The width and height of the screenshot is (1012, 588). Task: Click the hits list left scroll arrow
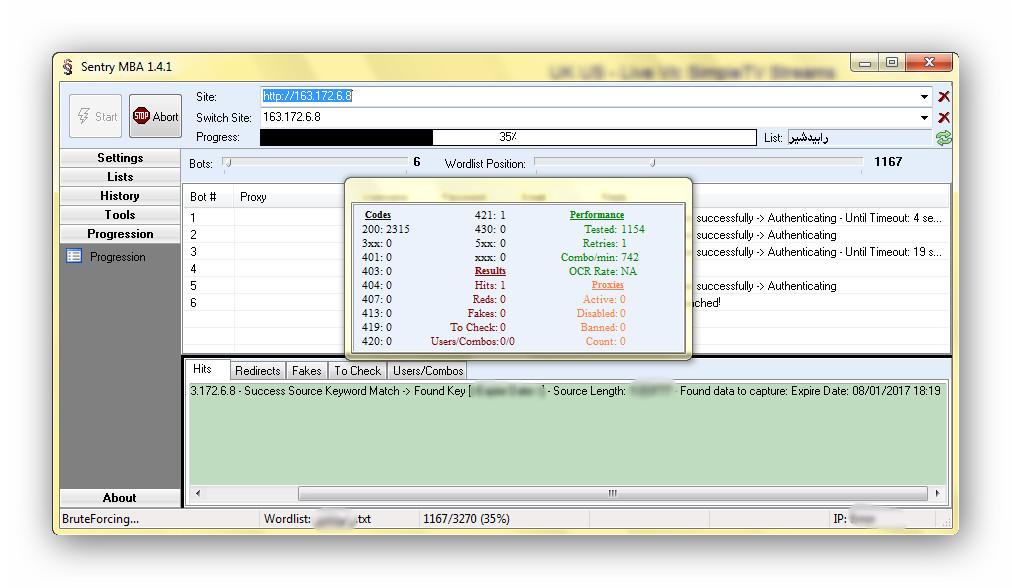[x=197, y=494]
